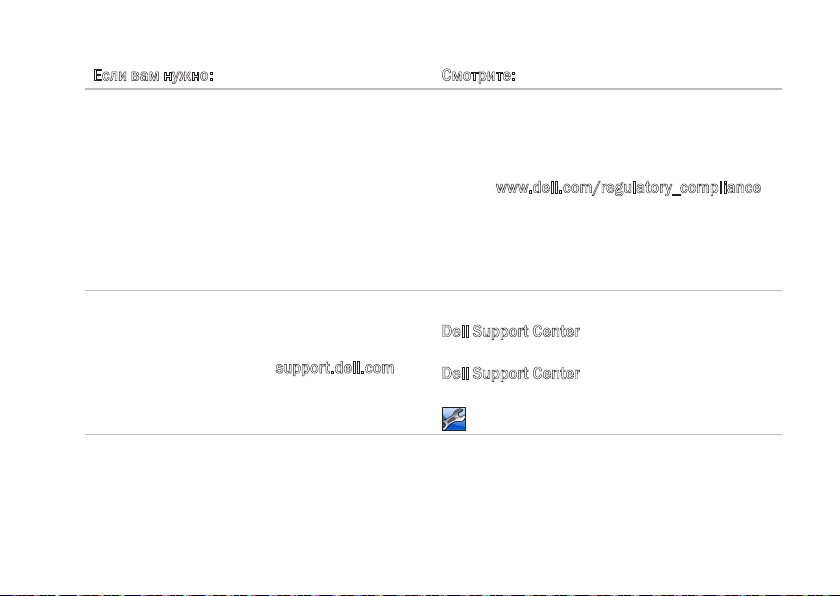Viewport: 840px width, 596px height.
Task: Click the "www.dell.com" part of the URL
Action: pos(543,188)
